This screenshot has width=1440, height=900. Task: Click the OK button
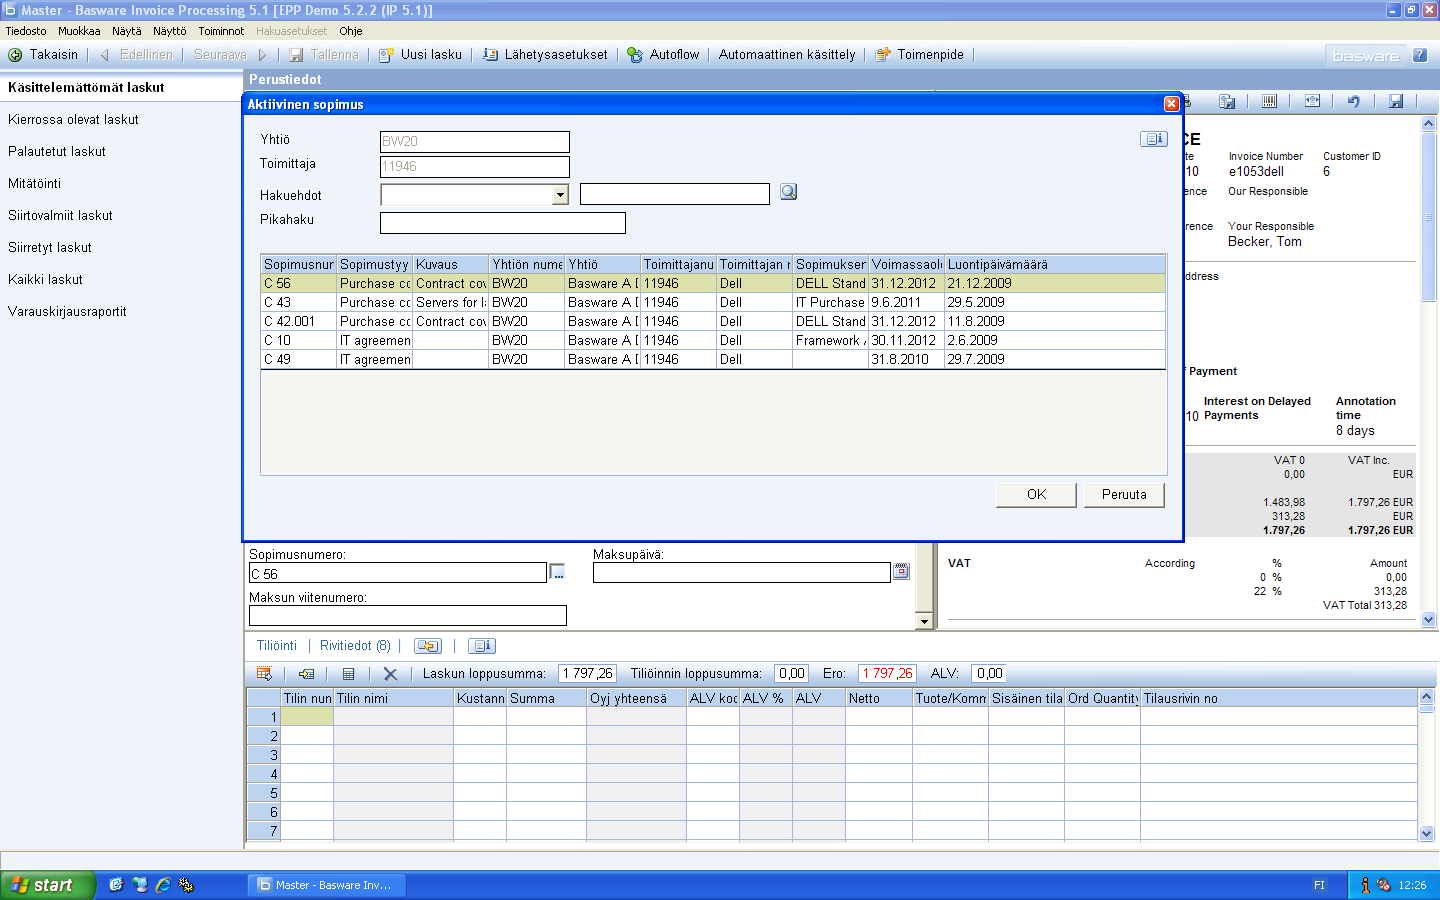point(1037,495)
